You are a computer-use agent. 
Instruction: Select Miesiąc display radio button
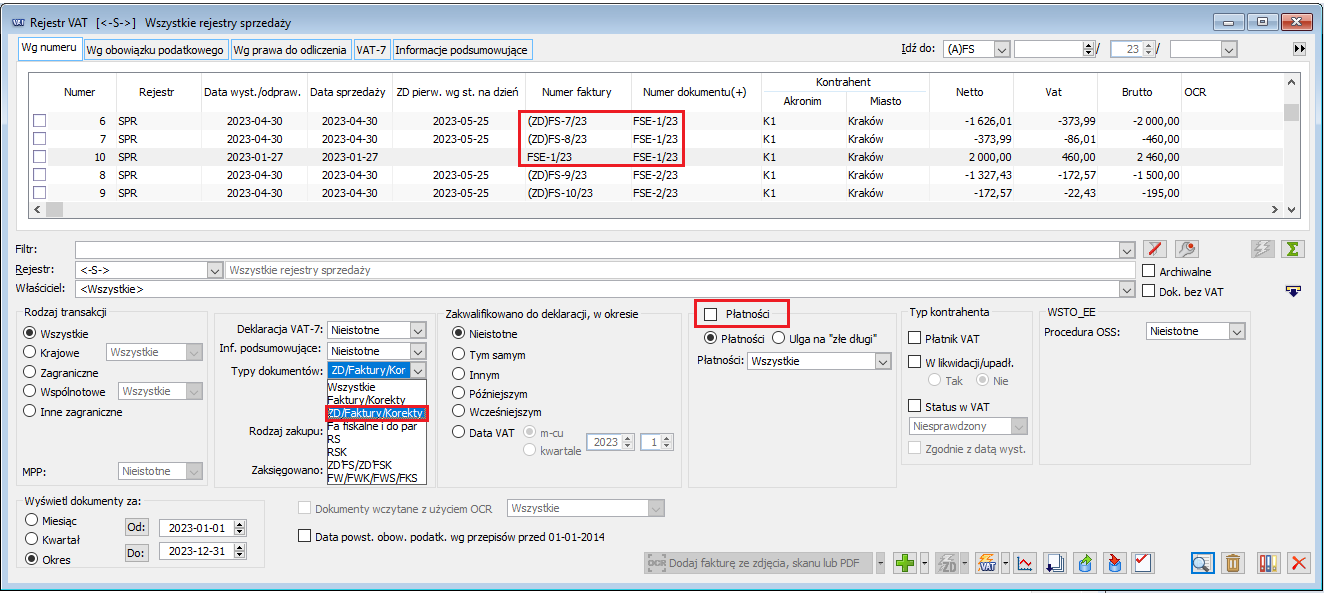(32, 521)
